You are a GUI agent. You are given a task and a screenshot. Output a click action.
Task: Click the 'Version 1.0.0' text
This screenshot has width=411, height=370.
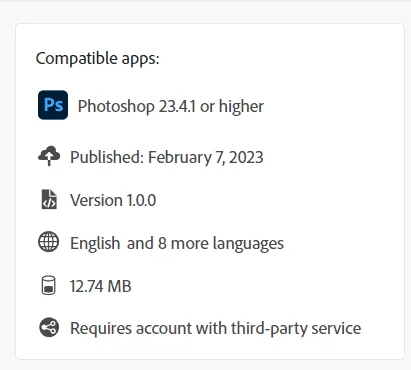[113, 200]
